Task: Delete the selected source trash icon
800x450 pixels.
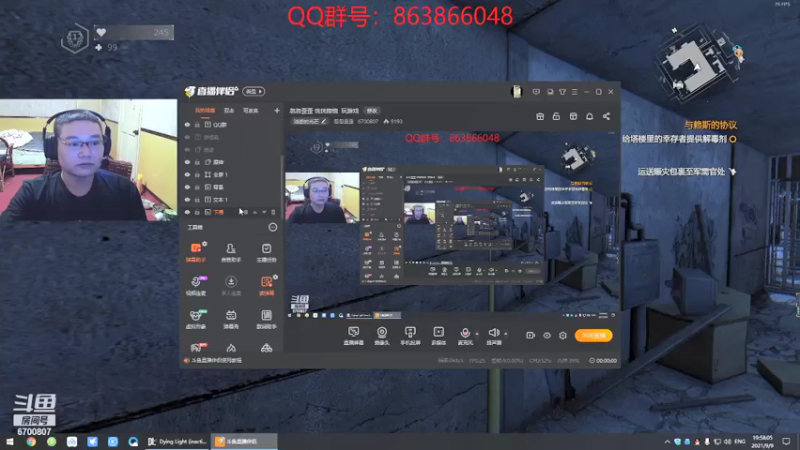Action: tap(273, 212)
